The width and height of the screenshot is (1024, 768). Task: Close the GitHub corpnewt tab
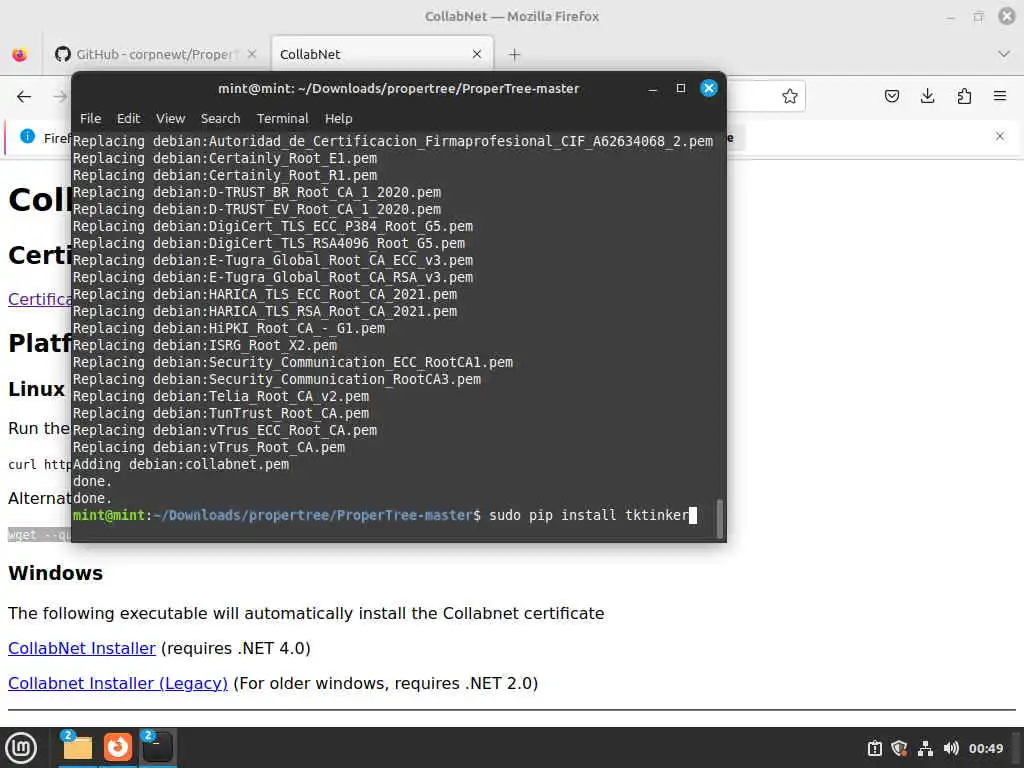coord(252,54)
